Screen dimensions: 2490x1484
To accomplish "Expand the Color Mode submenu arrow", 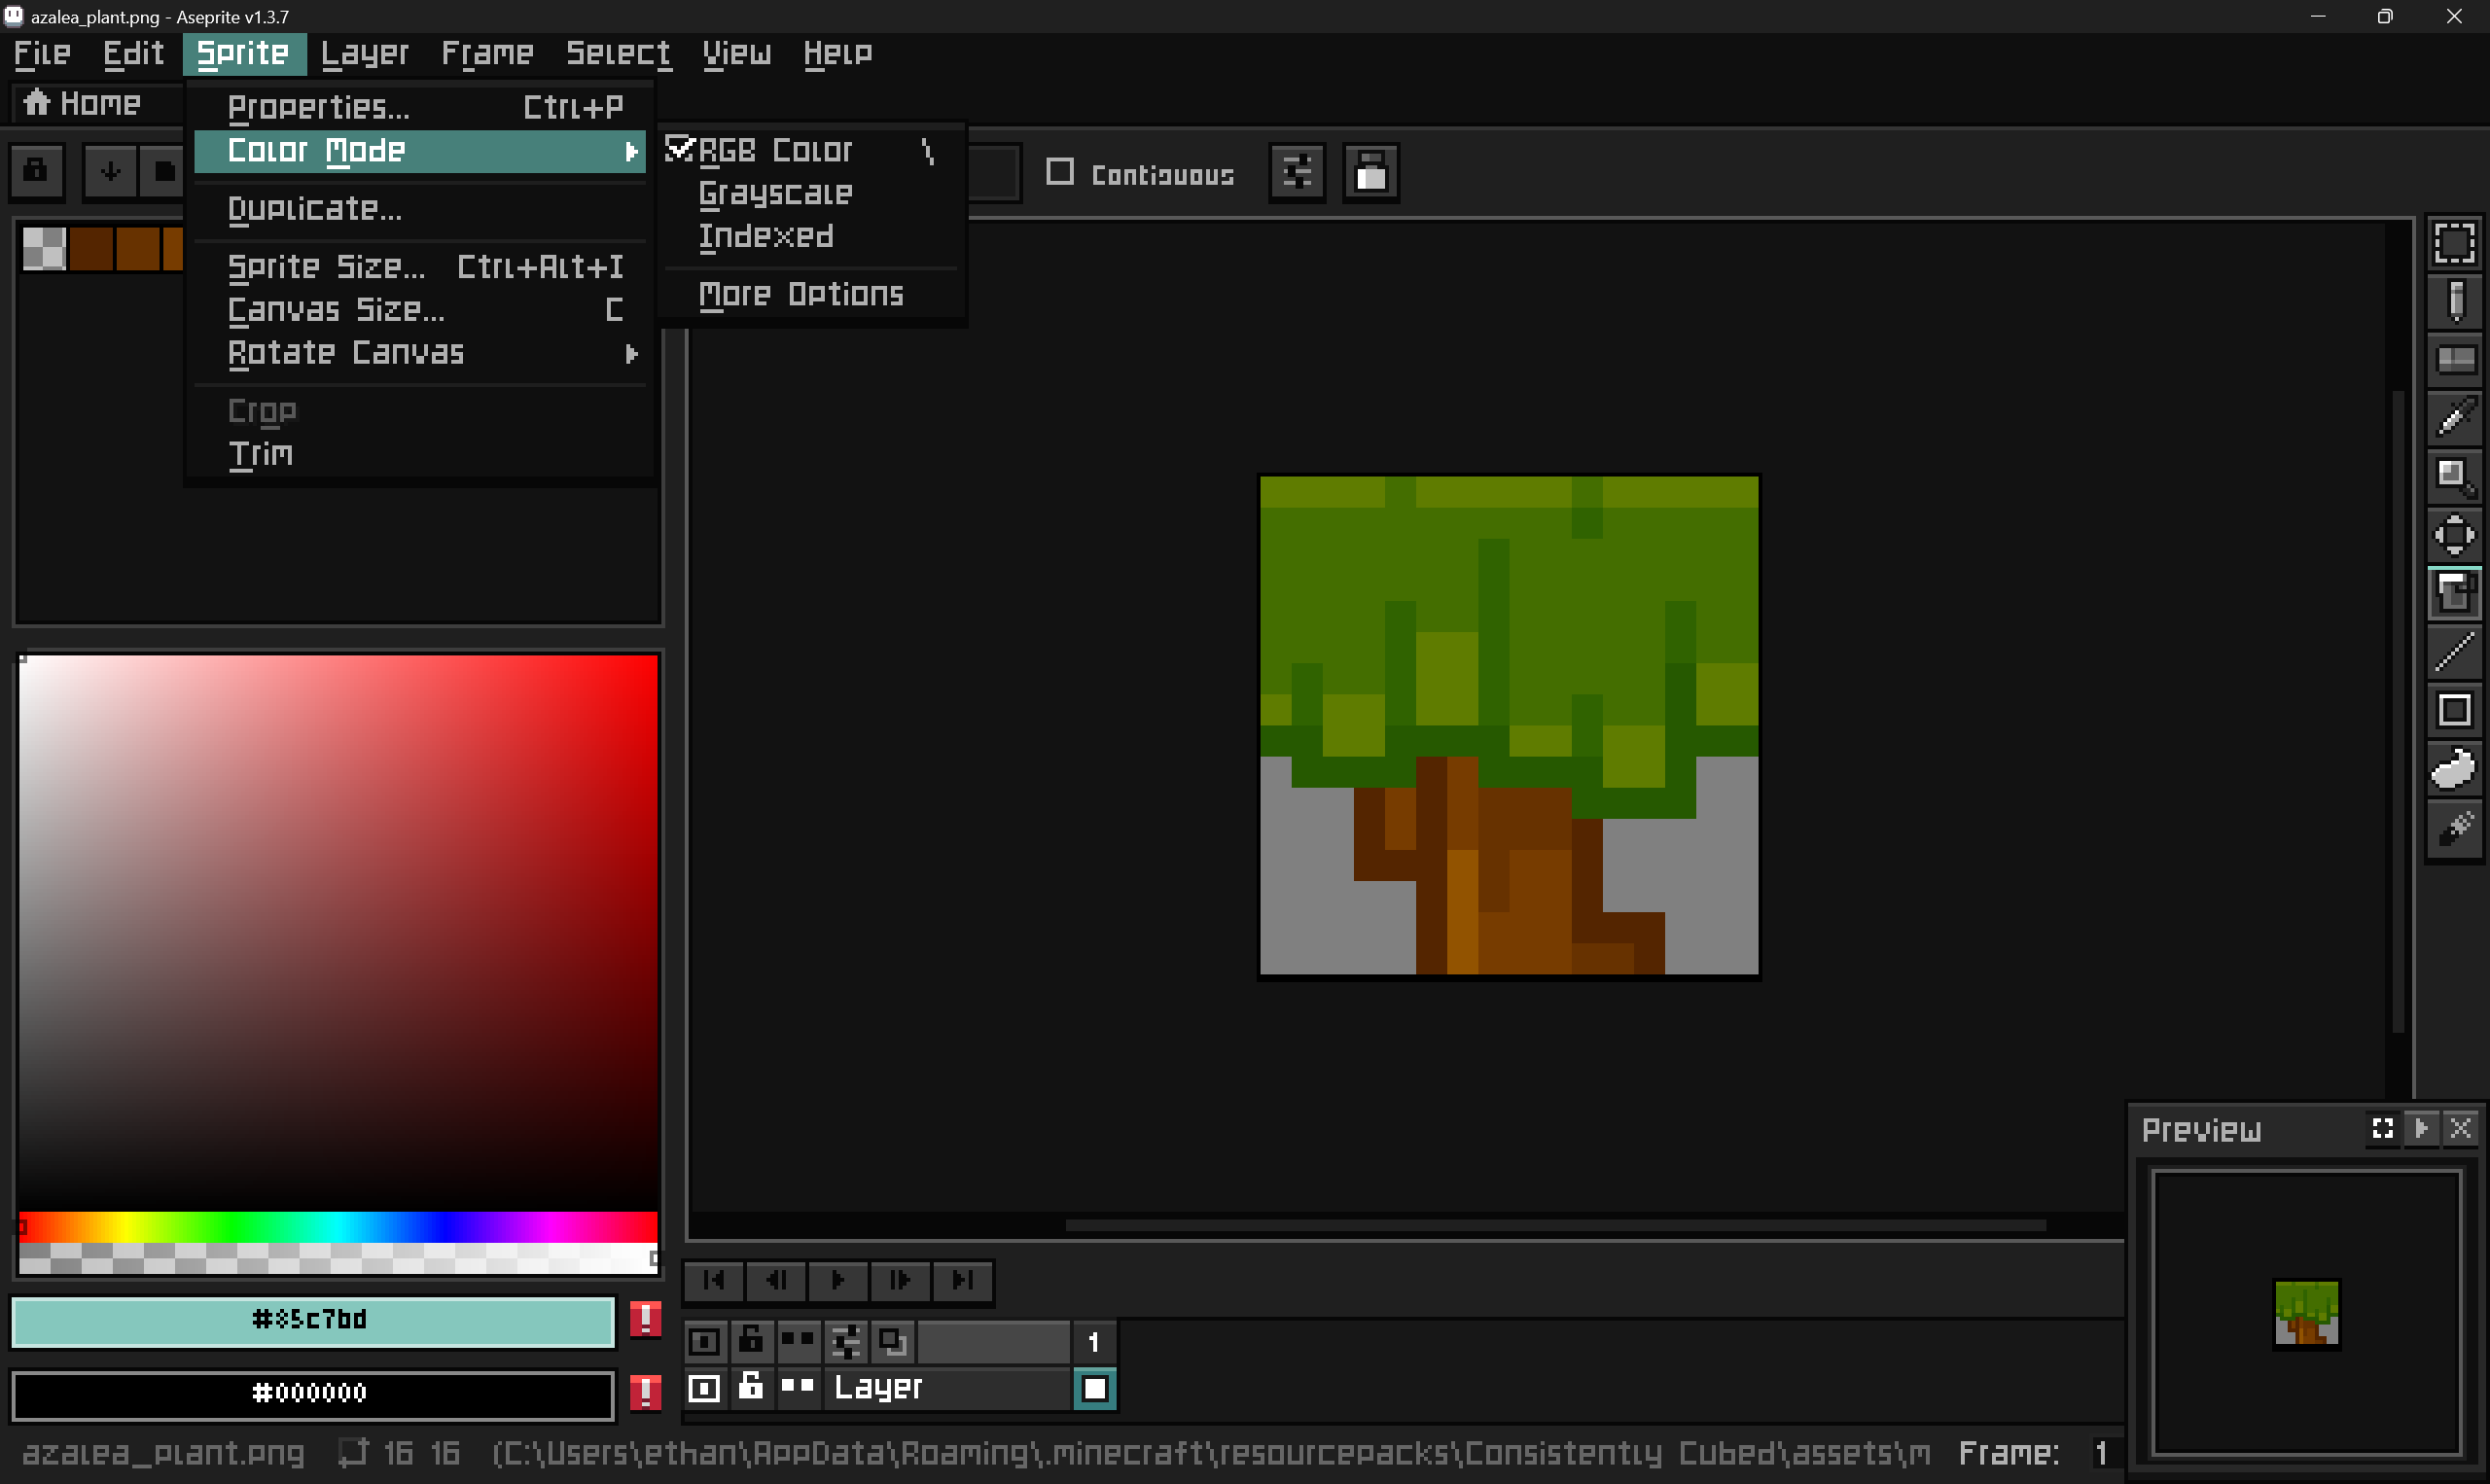I will click(631, 151).
